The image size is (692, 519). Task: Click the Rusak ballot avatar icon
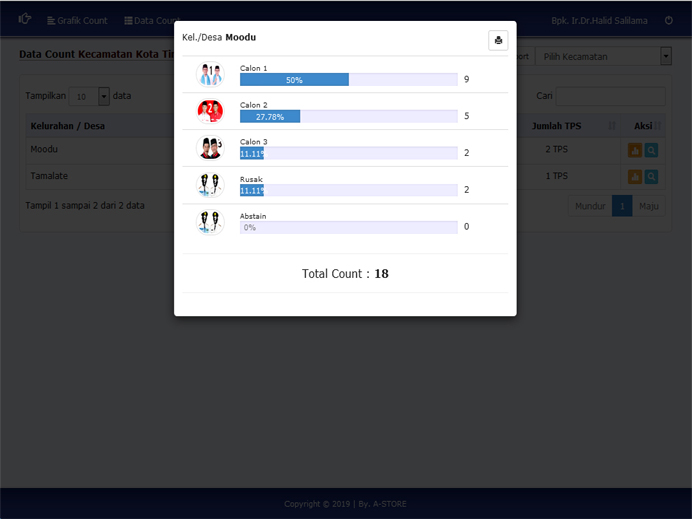[x=210, y=185]
